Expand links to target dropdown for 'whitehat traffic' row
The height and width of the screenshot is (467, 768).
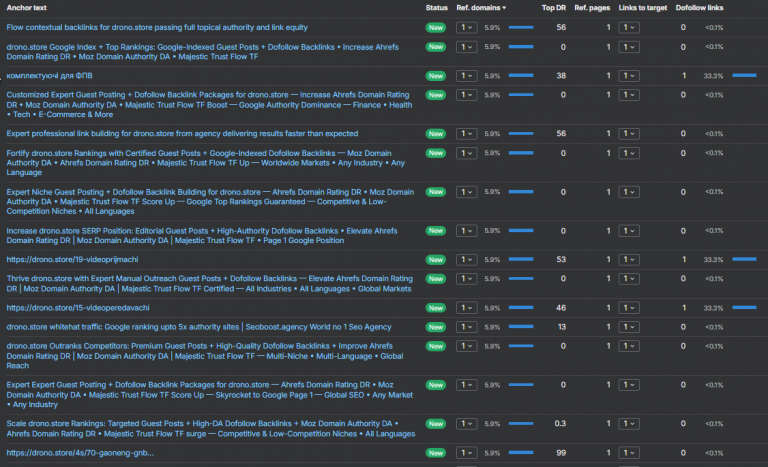click(629, 327)
